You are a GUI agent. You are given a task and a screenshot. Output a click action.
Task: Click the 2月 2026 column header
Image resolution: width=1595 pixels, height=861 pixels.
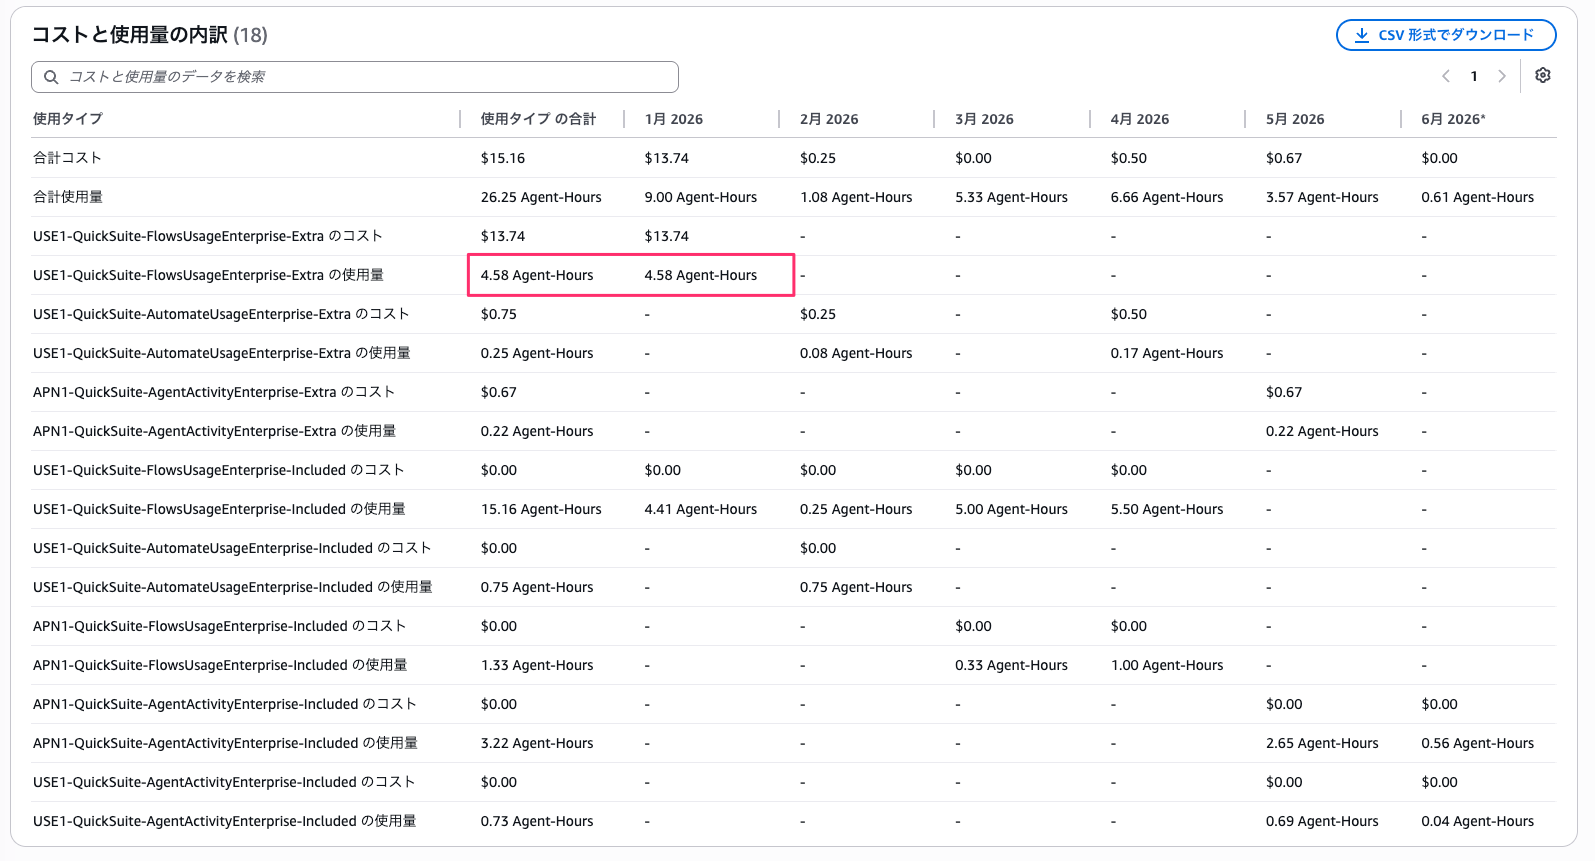pos(829,119)
